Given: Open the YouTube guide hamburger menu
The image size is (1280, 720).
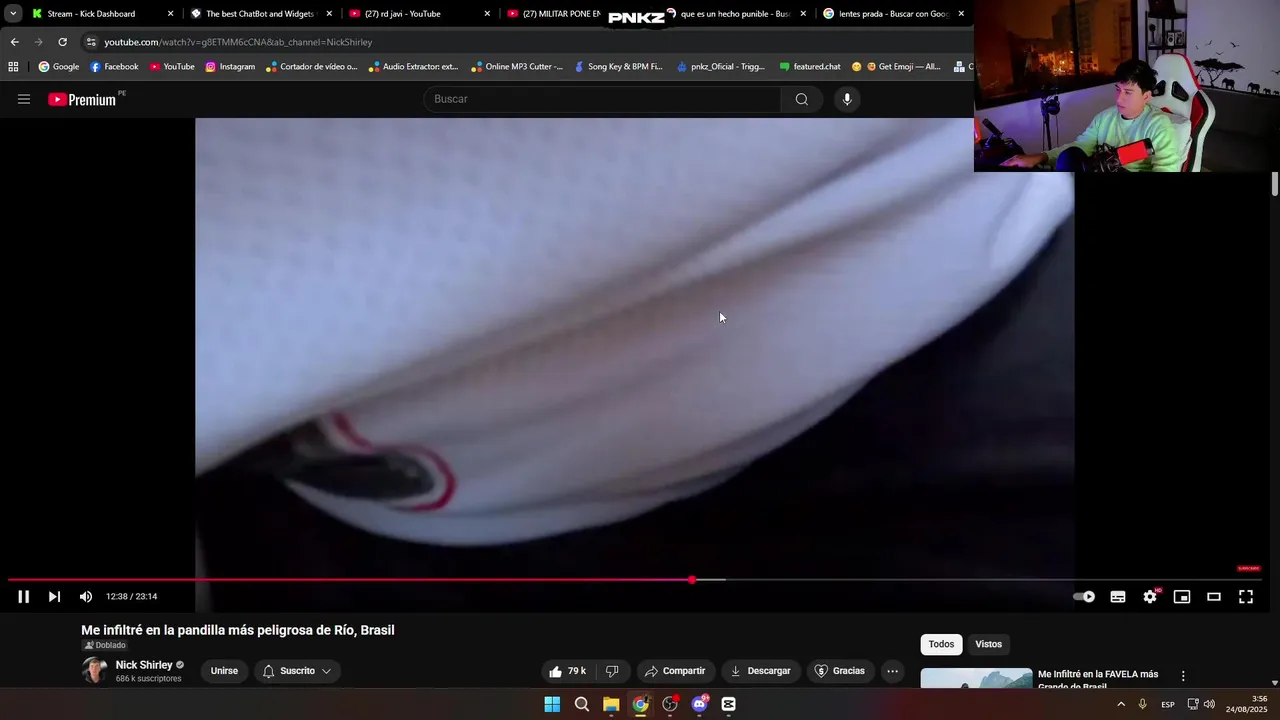Looking at the screenshot, I should [24, 99].
